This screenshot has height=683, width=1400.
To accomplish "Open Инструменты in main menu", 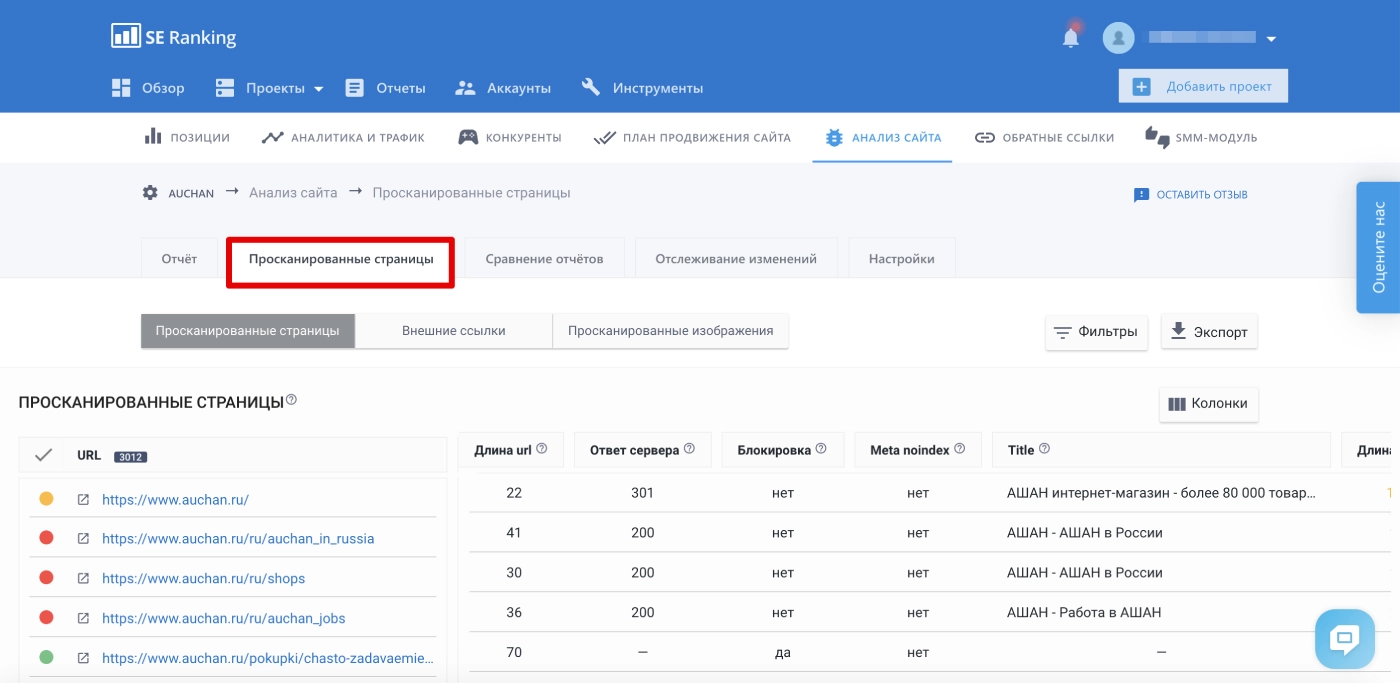I will coord(642,88).
